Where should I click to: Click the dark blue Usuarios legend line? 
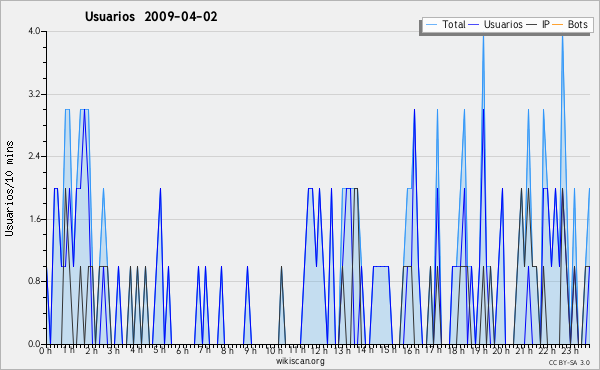click(x=474, y=24)
